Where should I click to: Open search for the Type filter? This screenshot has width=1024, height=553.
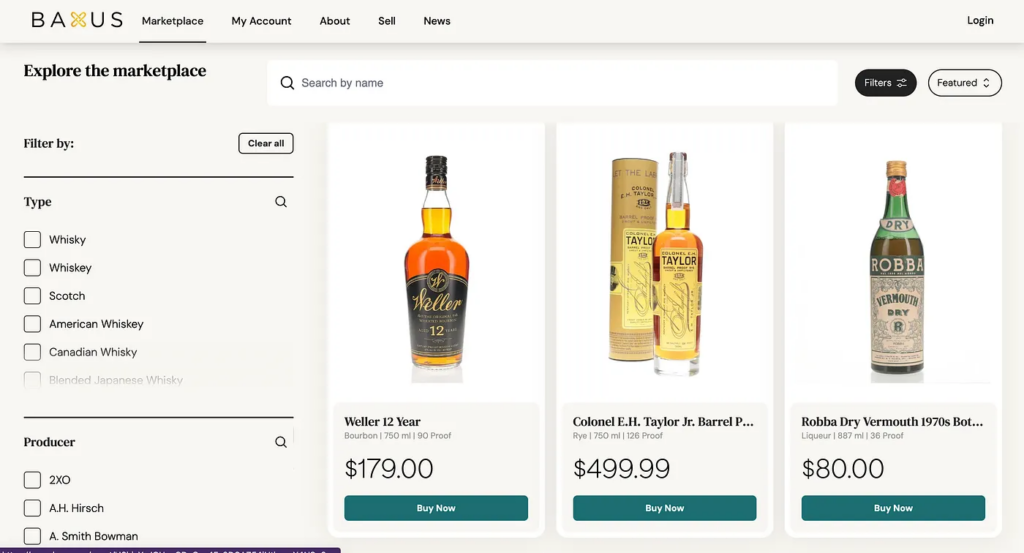click(x=281, y=202)
